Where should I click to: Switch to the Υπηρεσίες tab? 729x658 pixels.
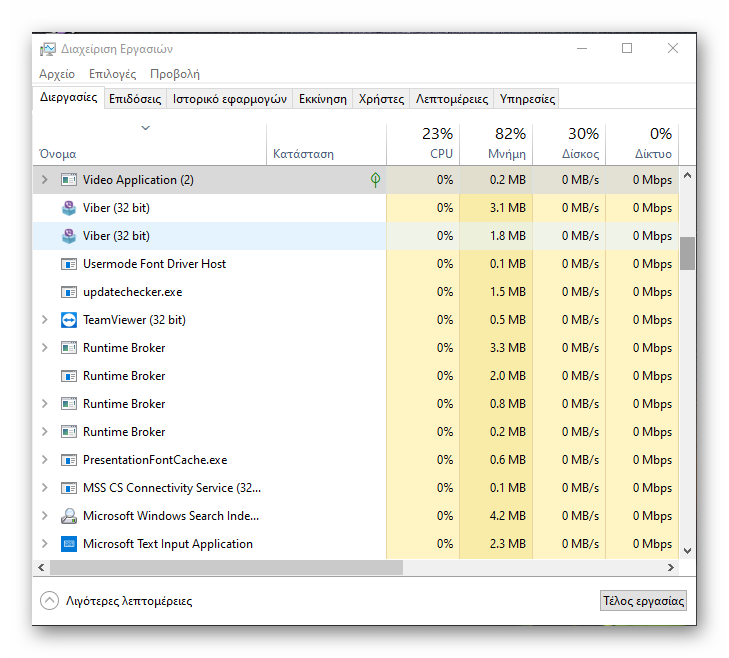527,99
